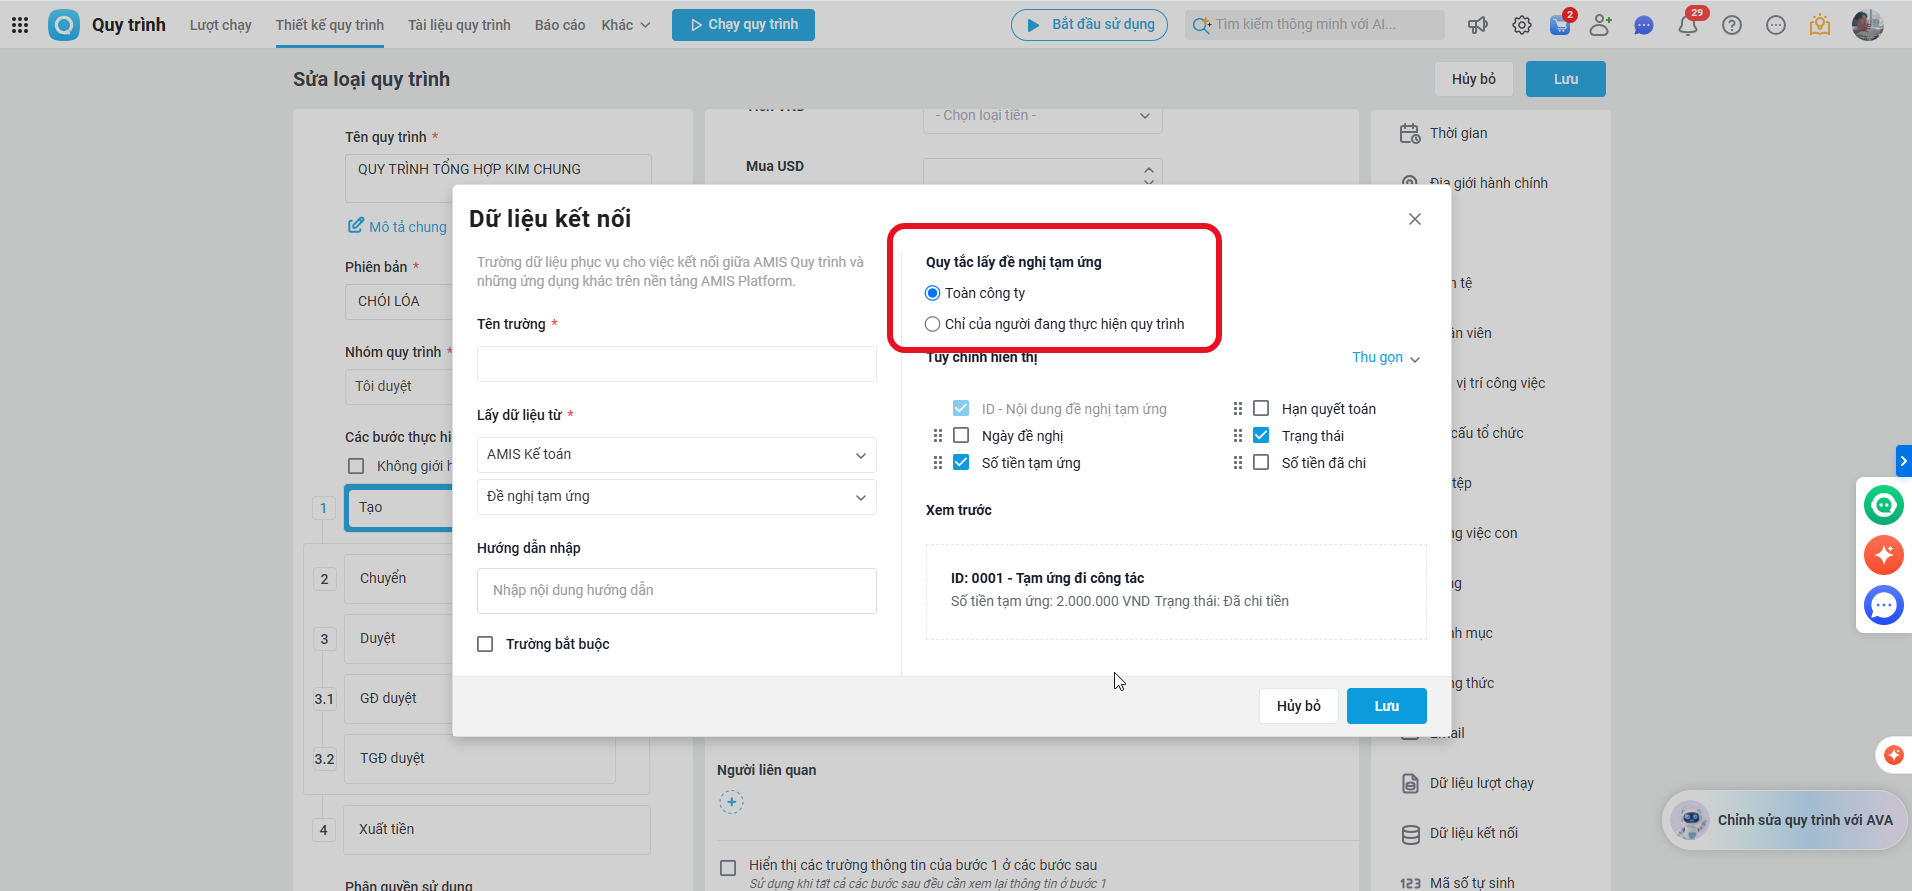Viewport: 1912px width, 891px height.
Task: Open settings gear icon in top bar
Action: [x=1522, y=25]
